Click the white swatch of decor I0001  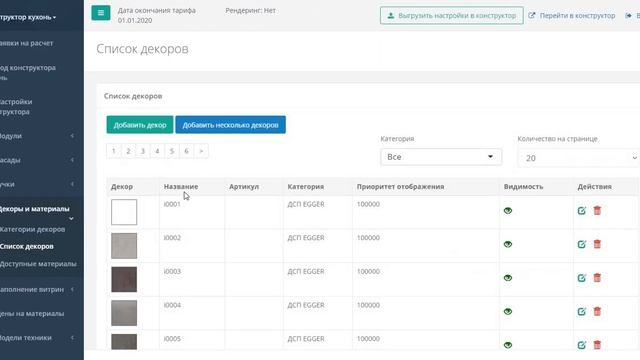[x=124, y=212]
